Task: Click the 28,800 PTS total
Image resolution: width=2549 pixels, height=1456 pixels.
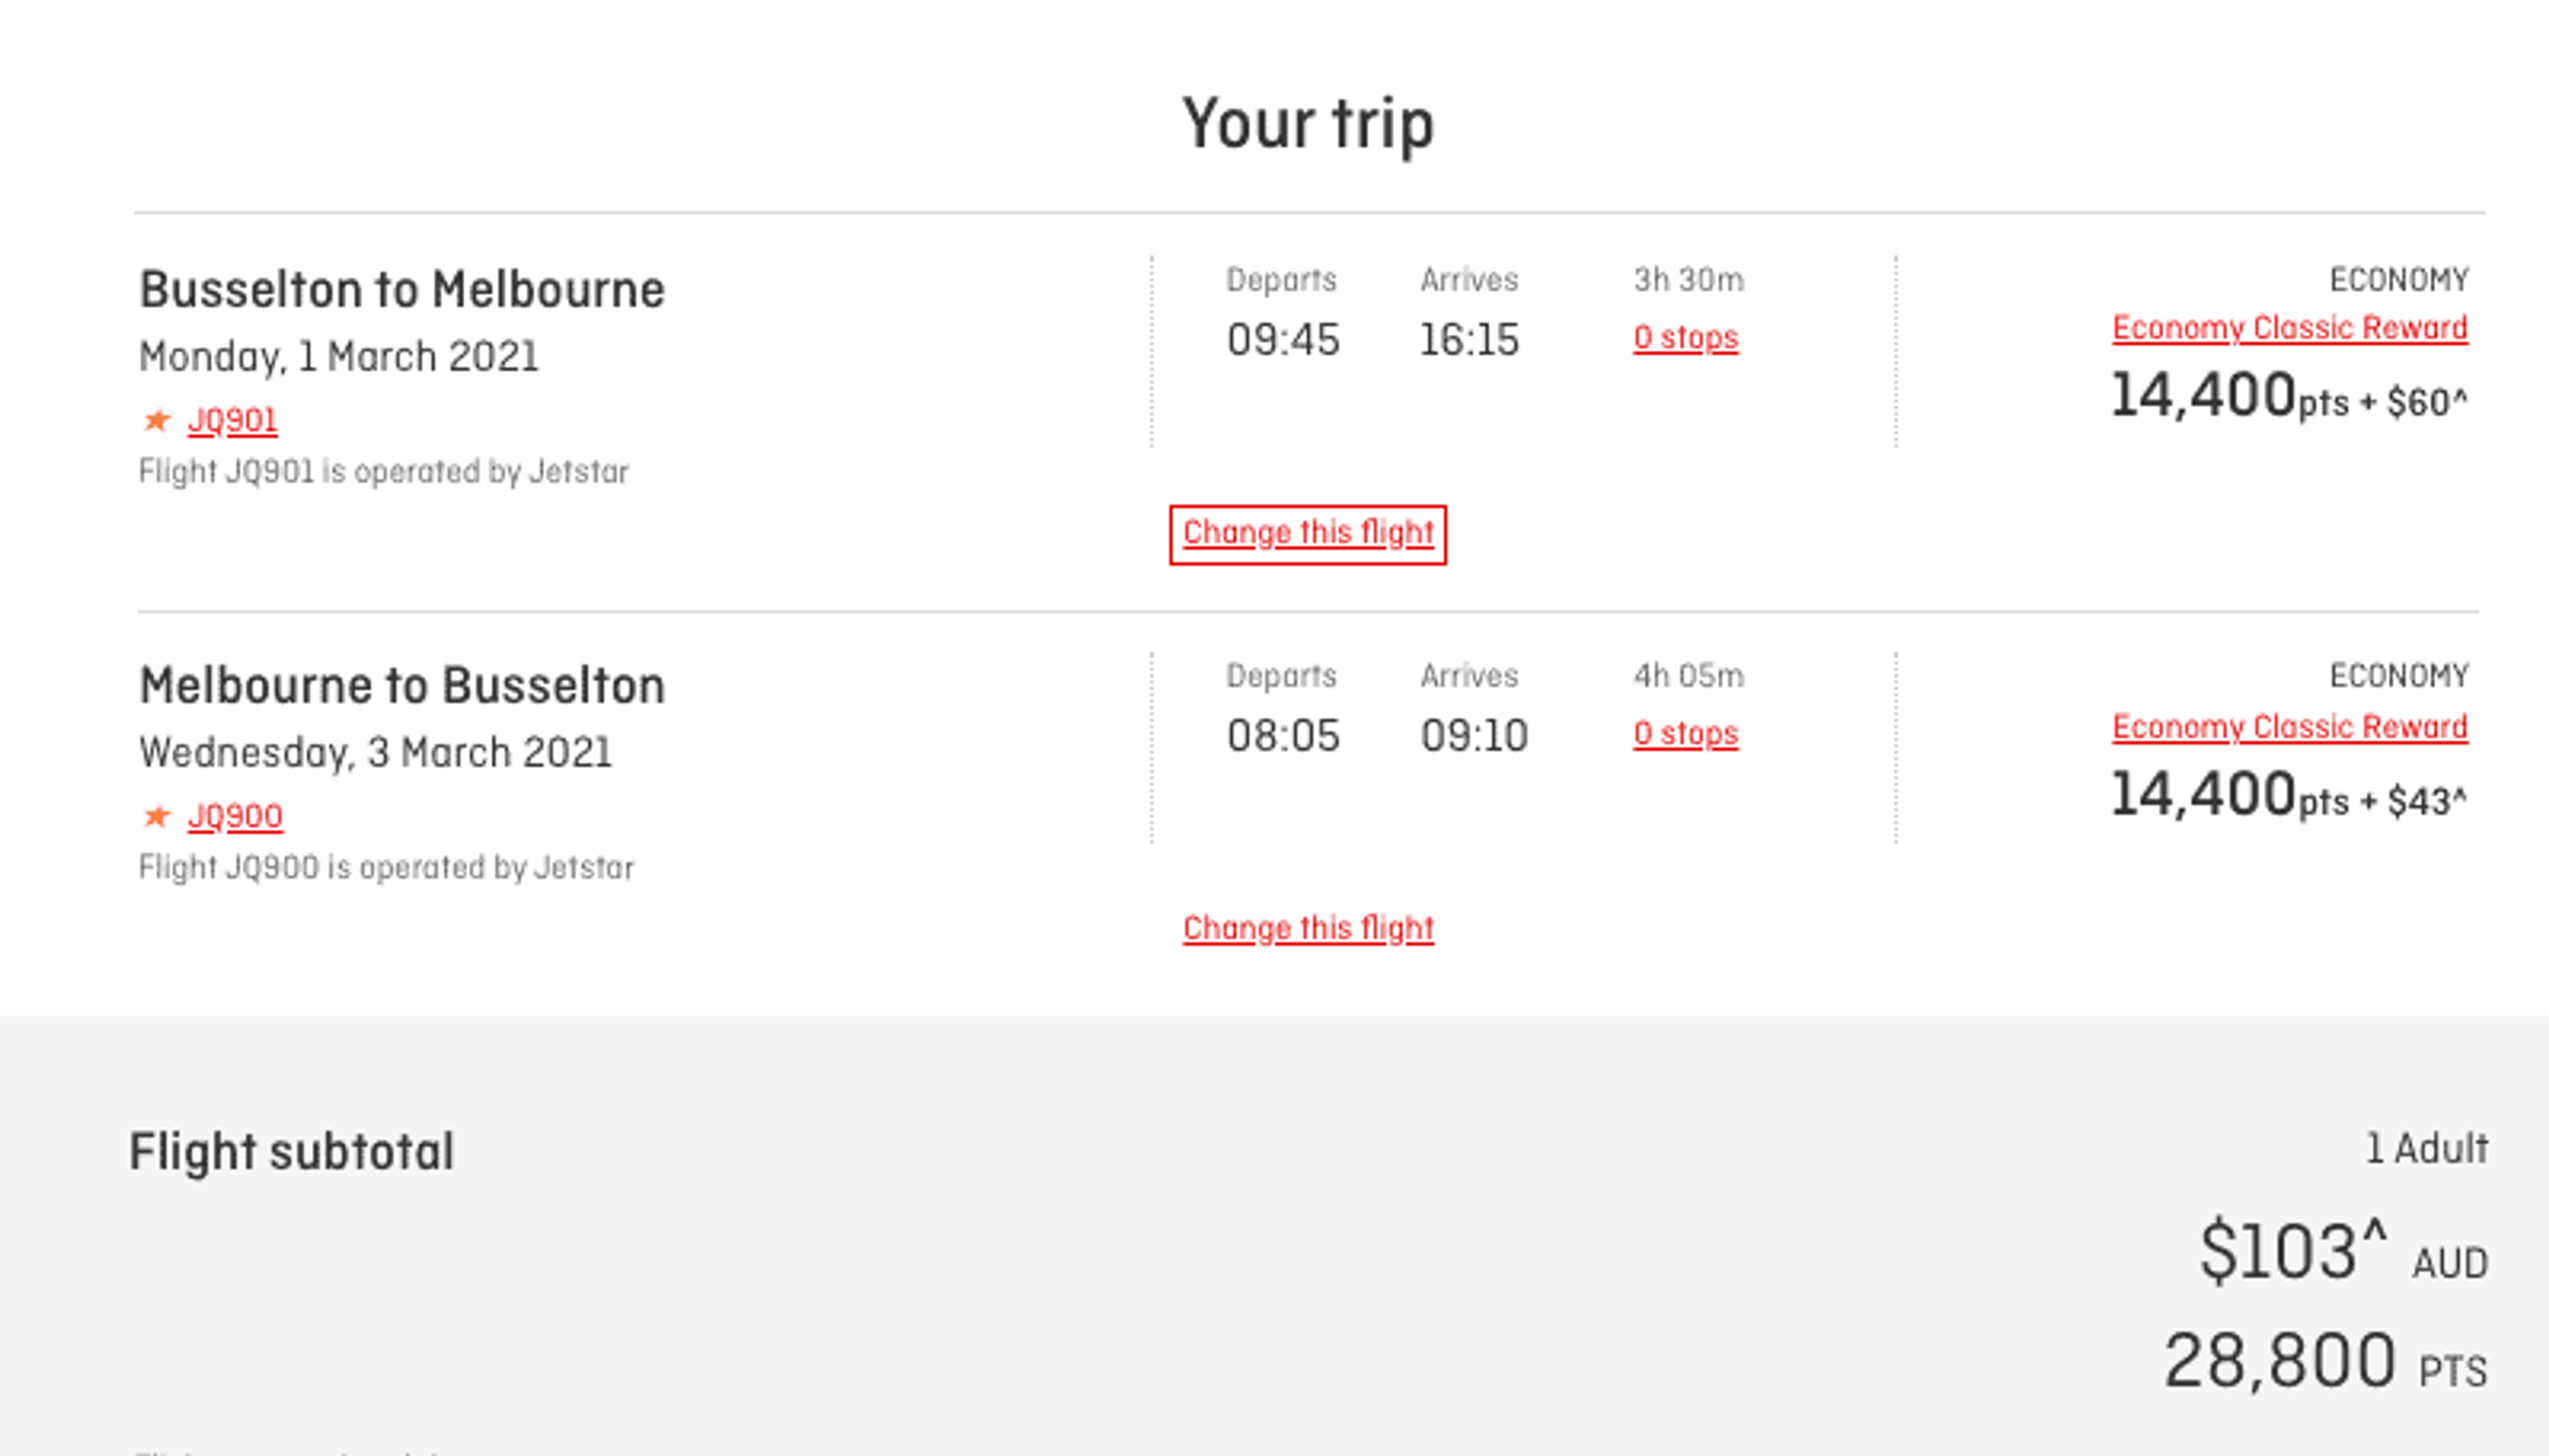Action: click(x=2324, y=1361)
